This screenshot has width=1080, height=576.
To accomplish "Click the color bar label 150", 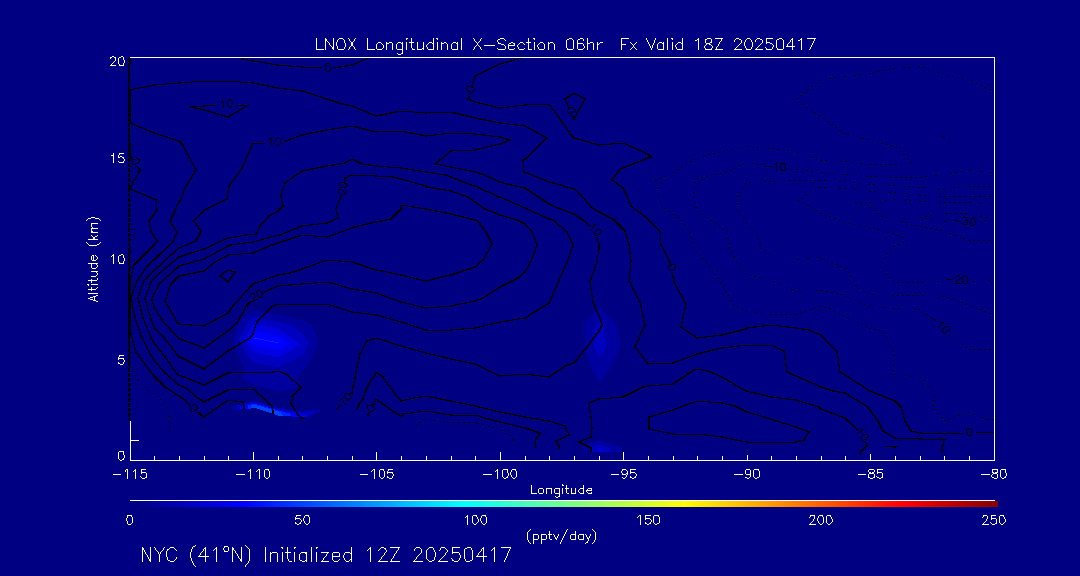I will pos(650,520).
